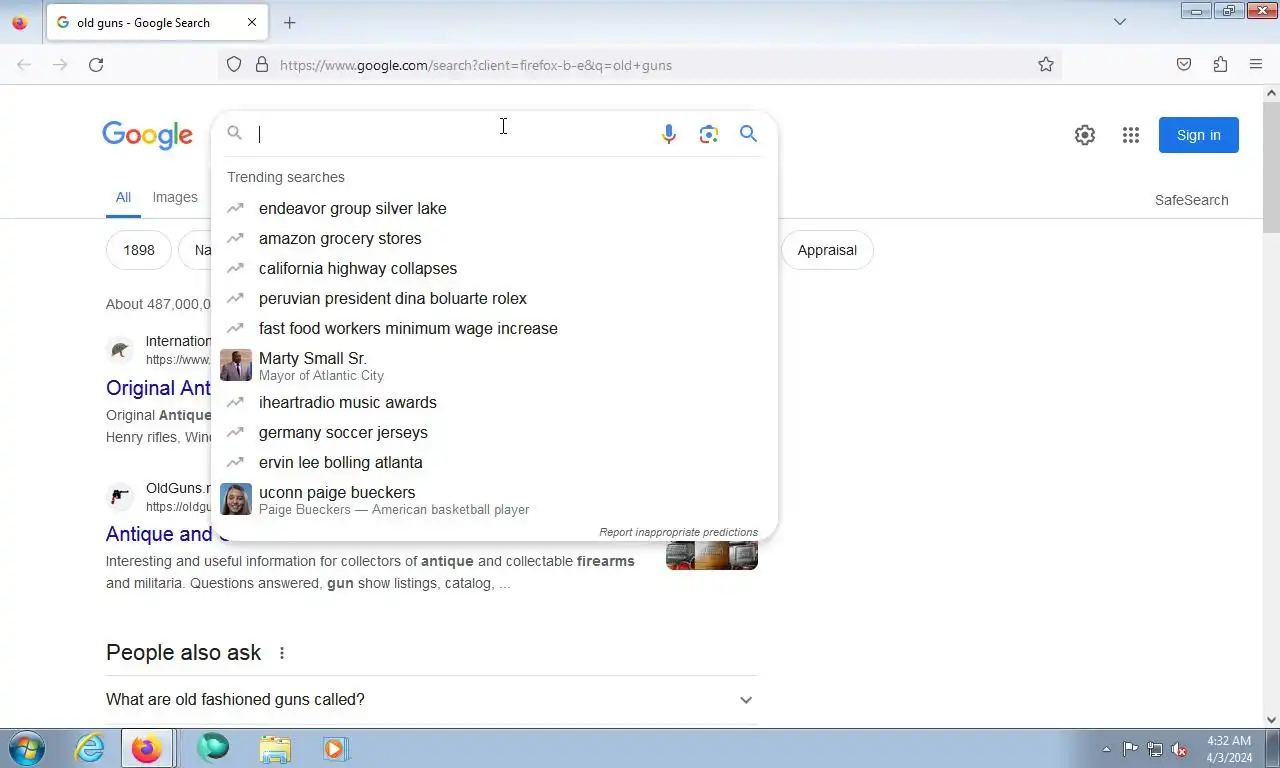Start a voice search with the microphone icon
Viewport: 1280px width, 768px height.
[x=669, y=134]
